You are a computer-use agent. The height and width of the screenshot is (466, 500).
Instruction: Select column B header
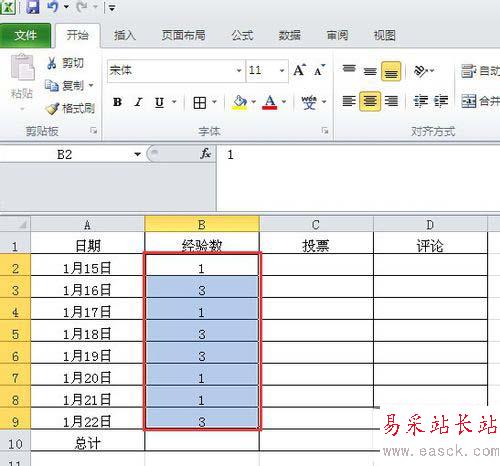click(x=202, y=224)
